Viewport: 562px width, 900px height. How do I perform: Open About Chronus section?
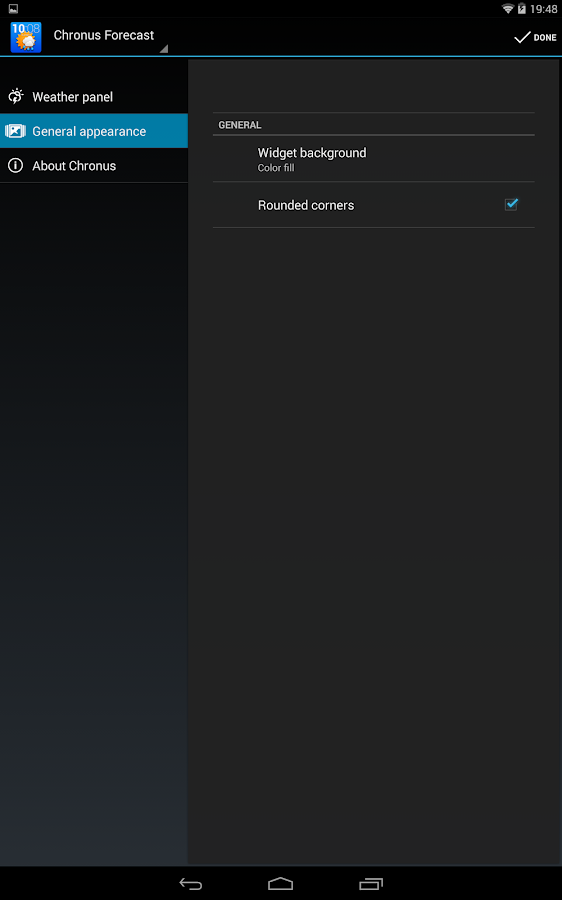click(94, 165)
